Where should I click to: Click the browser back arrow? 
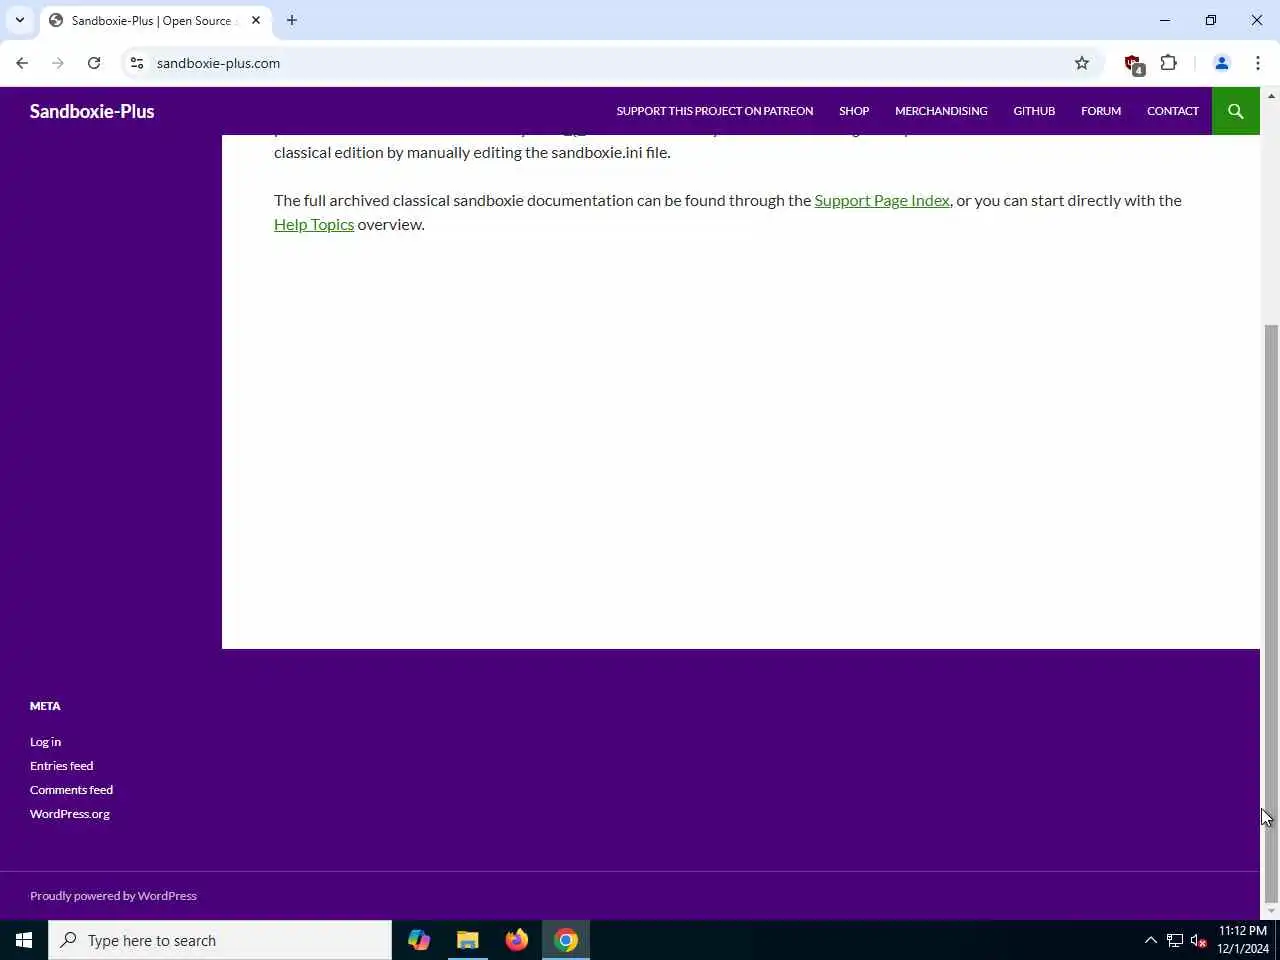tap(22, 63)
